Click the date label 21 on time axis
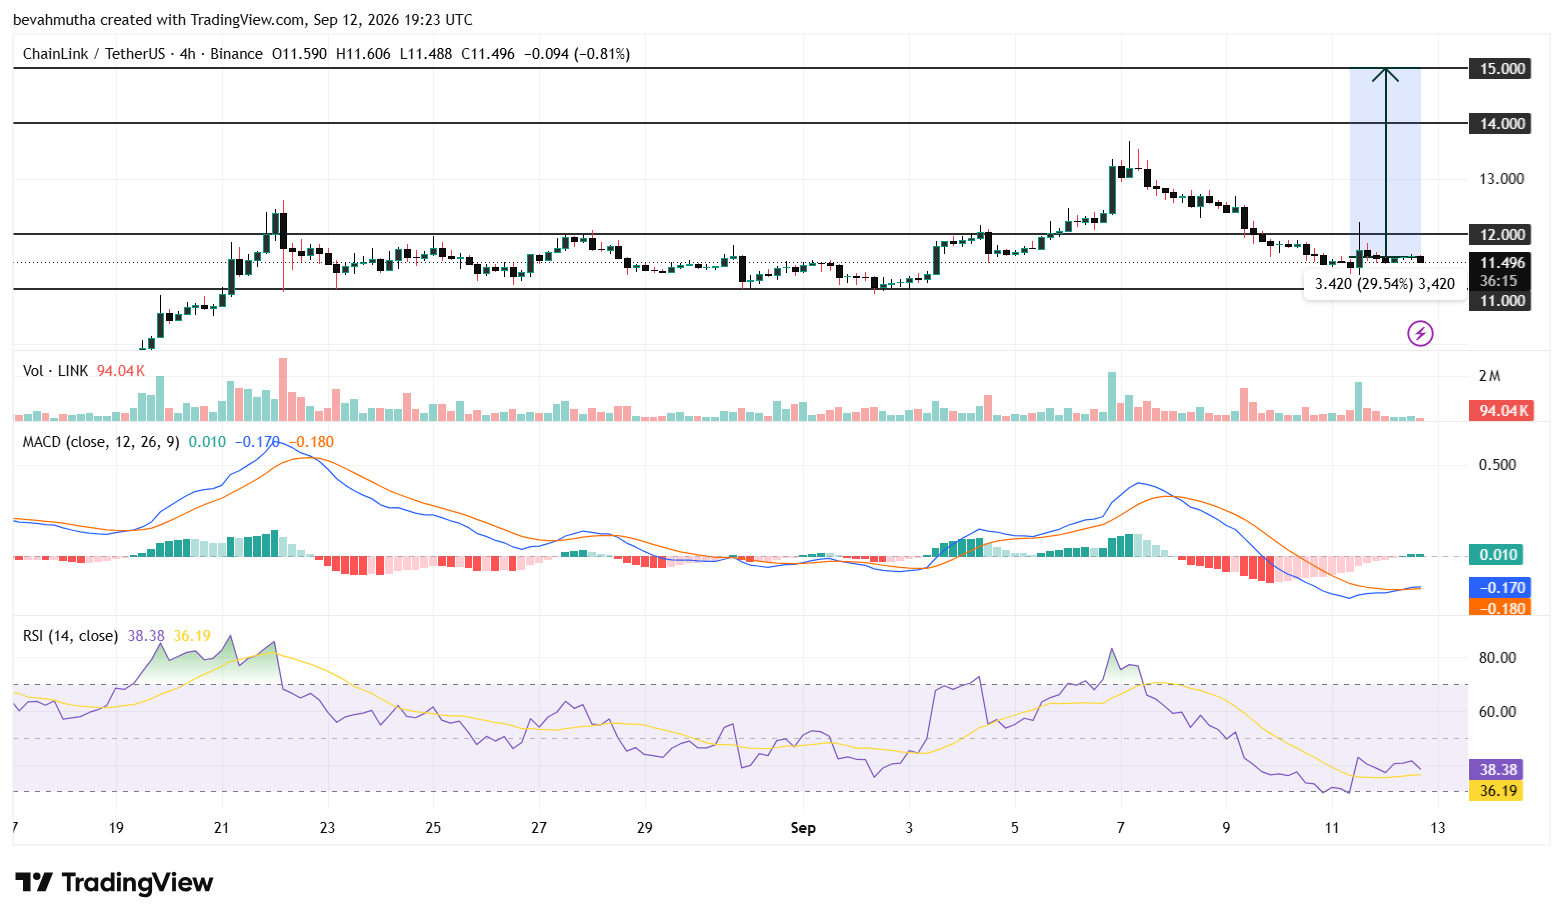 222,828
